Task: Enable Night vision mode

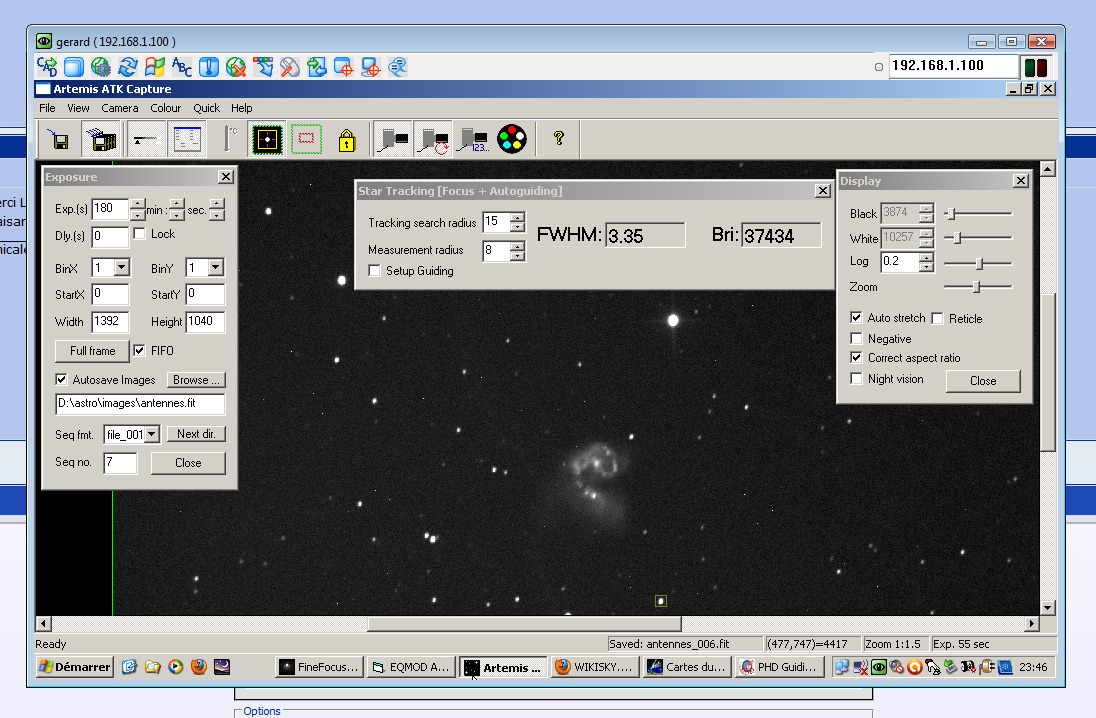Action: (x=856, y=378)
